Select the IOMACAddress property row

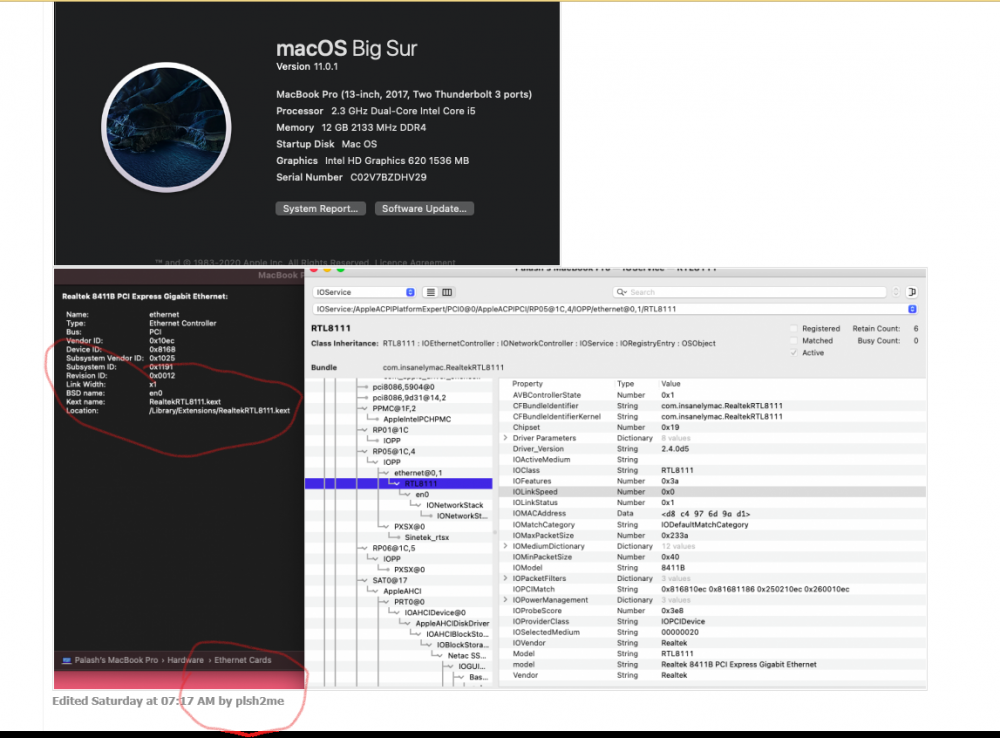click(x=712, y=513)
